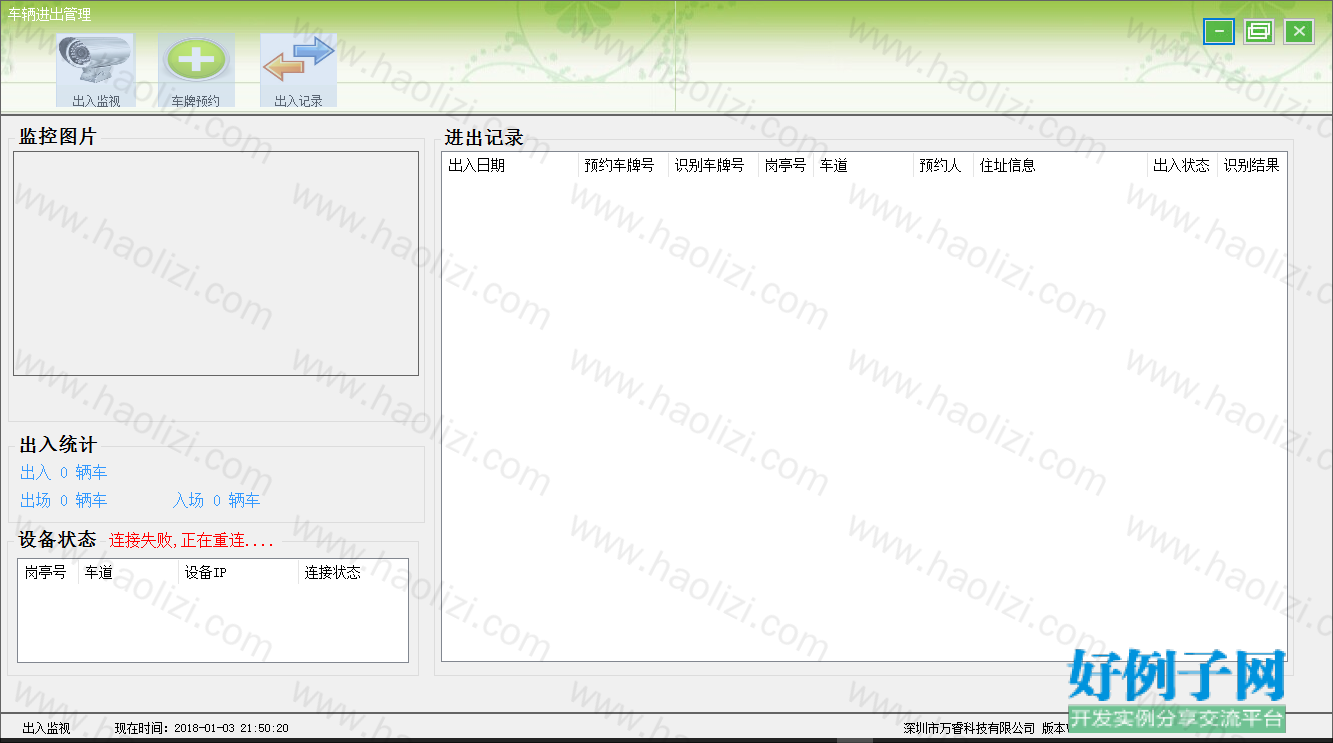Screen dimensions: 1333x743
Task: Click the 入场 0 辆车 statistic
Action: point(217,501)
